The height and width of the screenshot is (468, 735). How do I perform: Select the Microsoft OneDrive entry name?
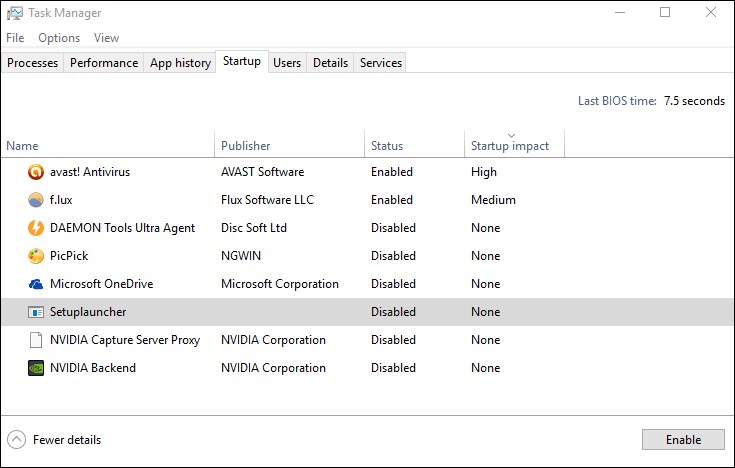coord(102,284)
